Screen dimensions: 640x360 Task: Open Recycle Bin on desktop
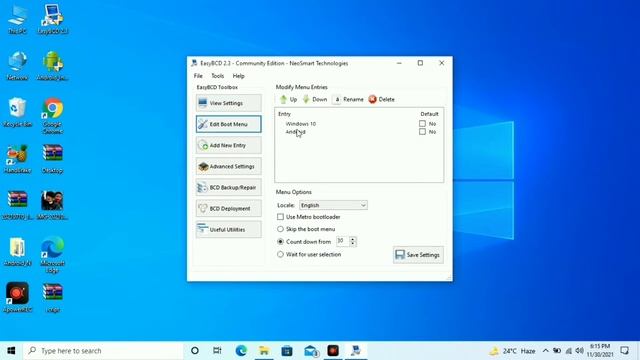coord(17,113)
